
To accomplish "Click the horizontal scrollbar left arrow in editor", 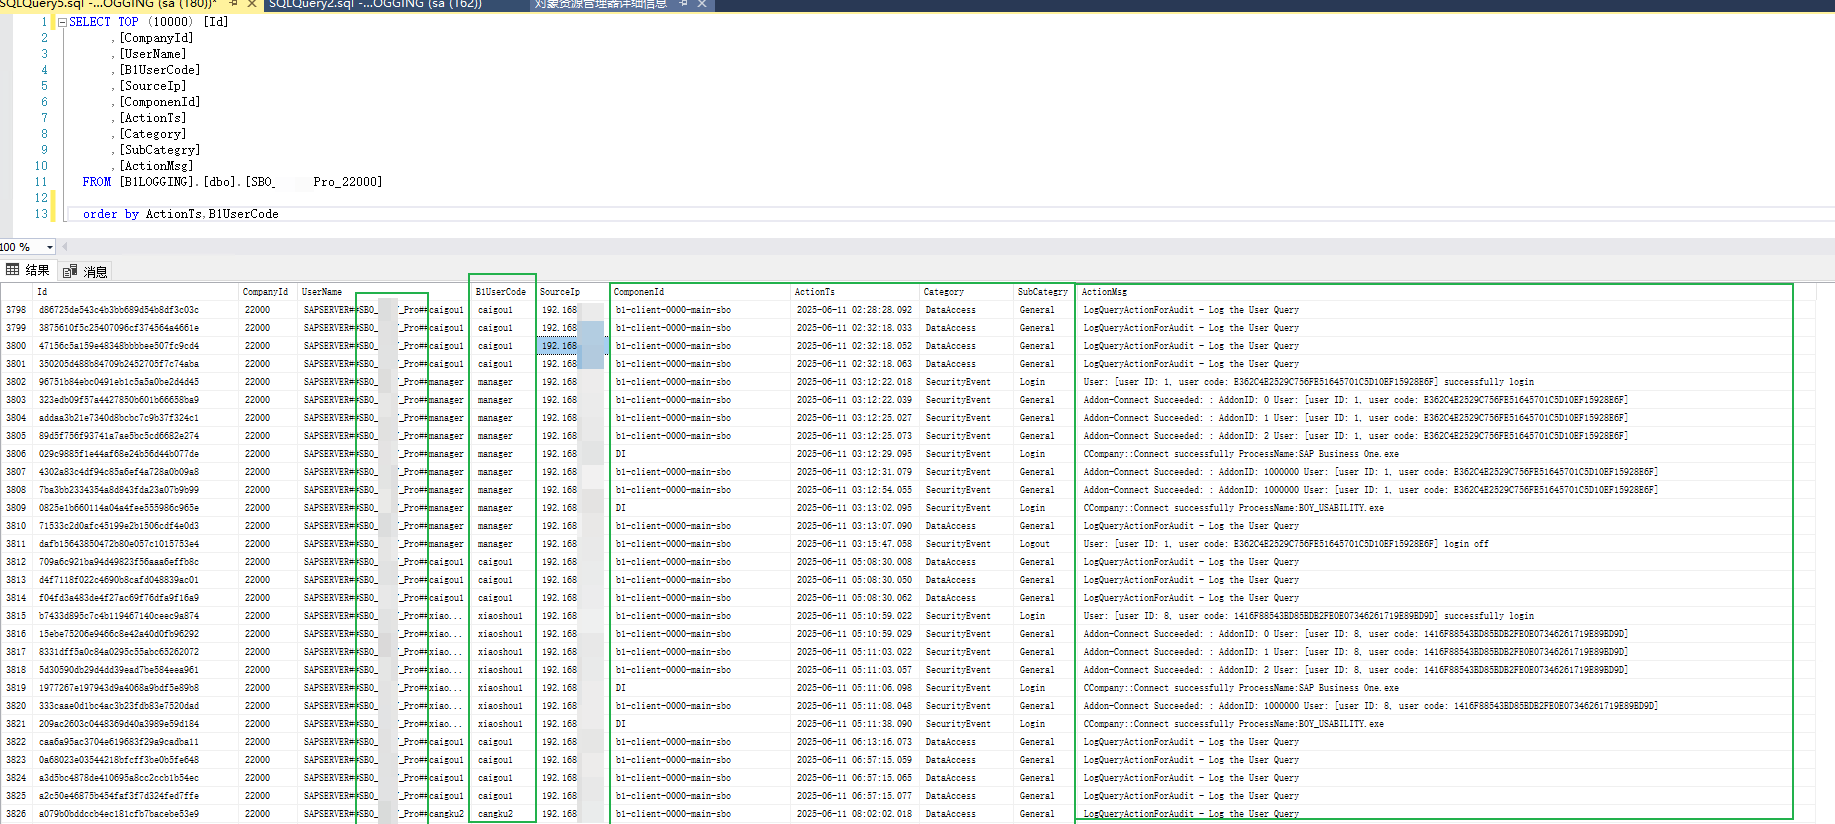I will pos(65,247).
